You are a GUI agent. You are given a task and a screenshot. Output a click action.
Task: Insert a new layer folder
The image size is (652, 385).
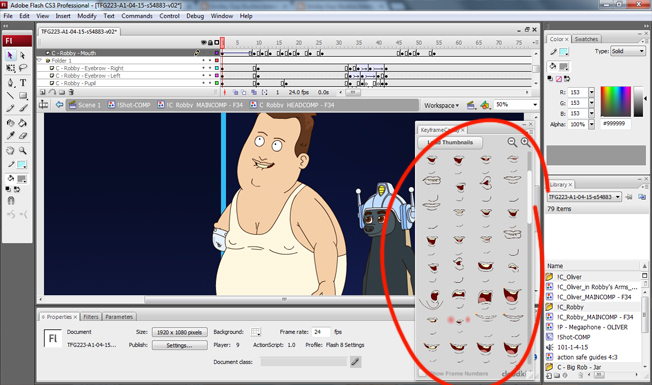pos(62,92)
